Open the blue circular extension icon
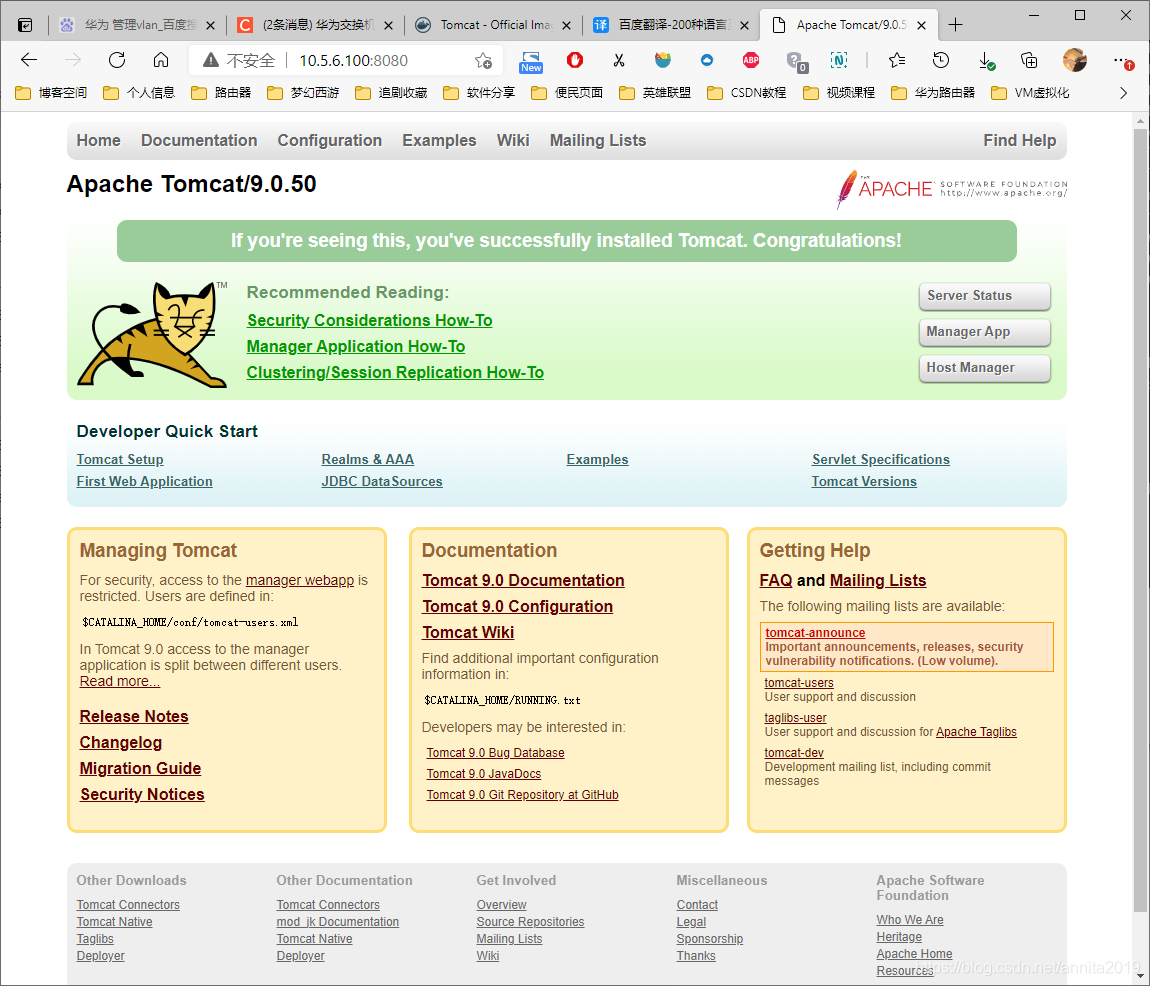This screenshot has height=986, width=1150. tap(707, 60)
